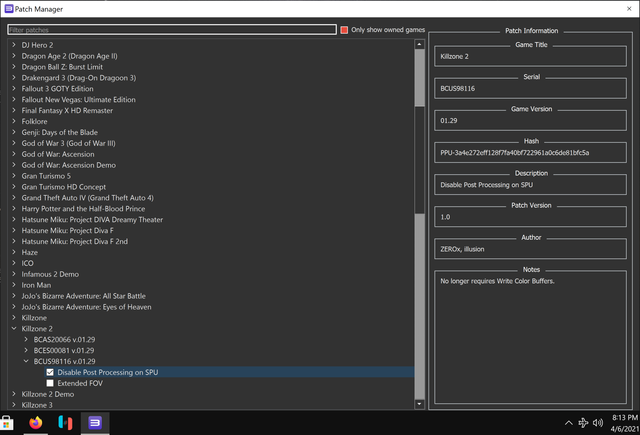Select Dragon Ball Z: Burst Limit
The image size is (640, 435).
(62, 67)
